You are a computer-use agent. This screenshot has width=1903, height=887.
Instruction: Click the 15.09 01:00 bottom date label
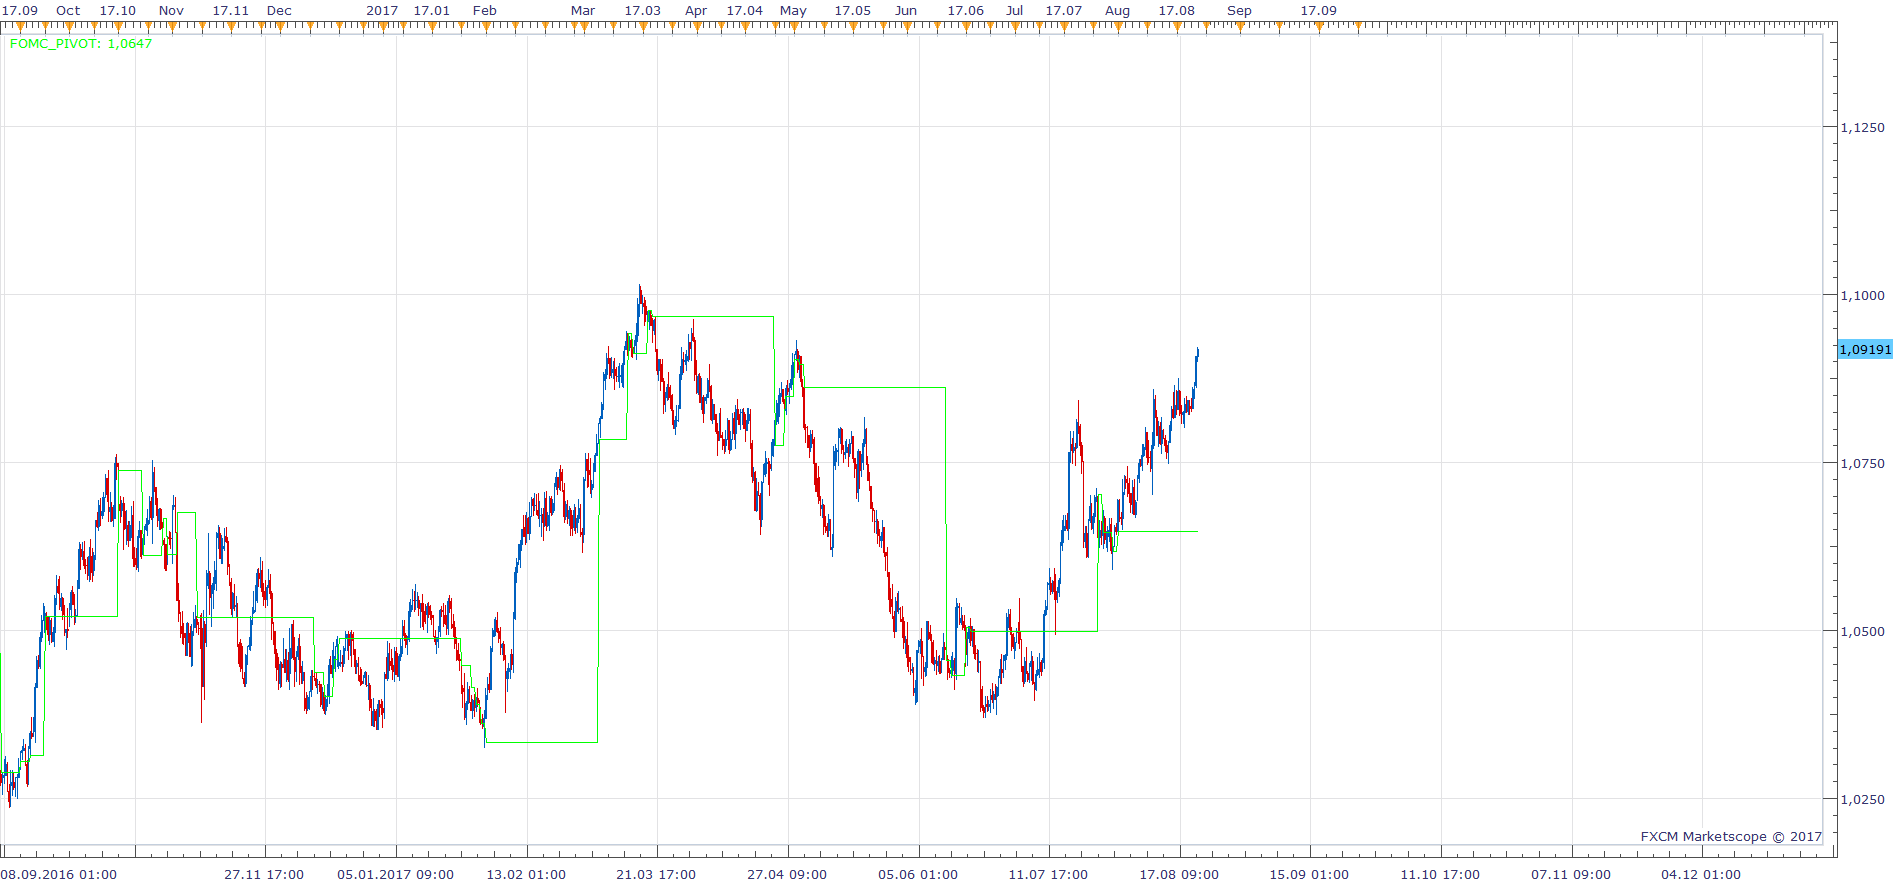tap(1309, 874)
